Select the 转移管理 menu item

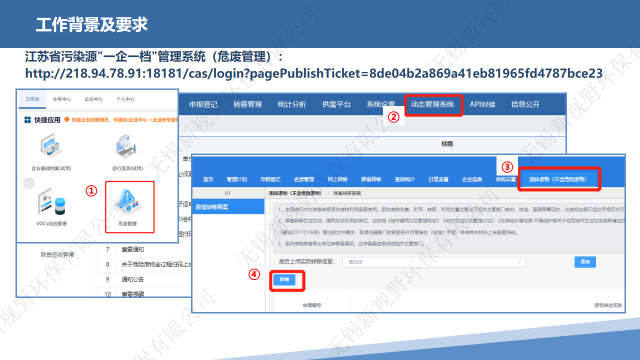(247, 104)
